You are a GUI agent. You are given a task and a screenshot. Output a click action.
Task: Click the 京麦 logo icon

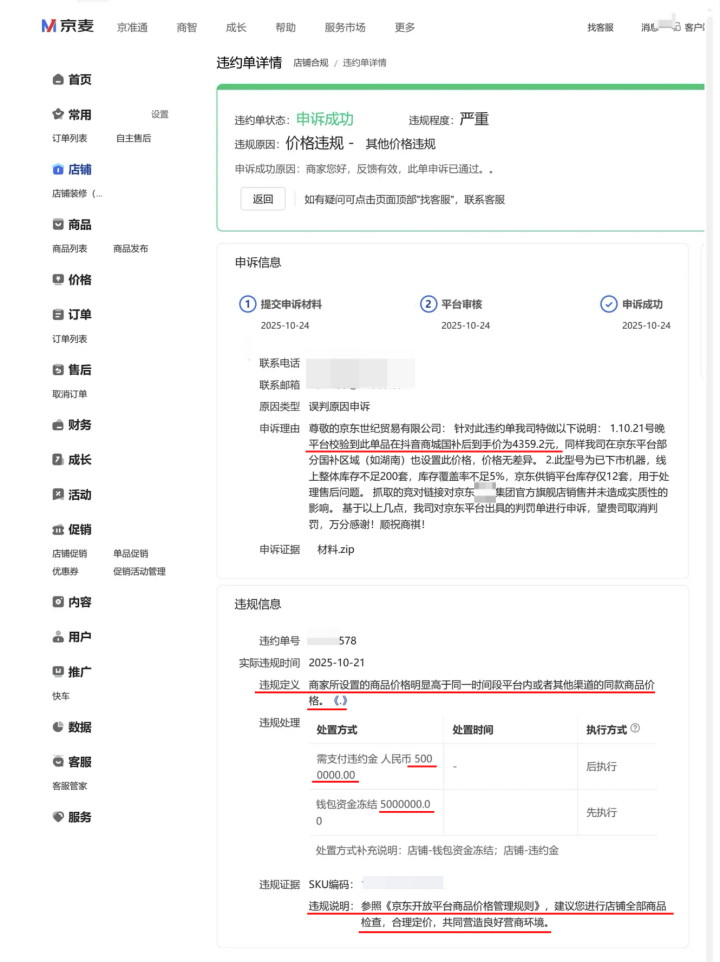pos(49,26)
